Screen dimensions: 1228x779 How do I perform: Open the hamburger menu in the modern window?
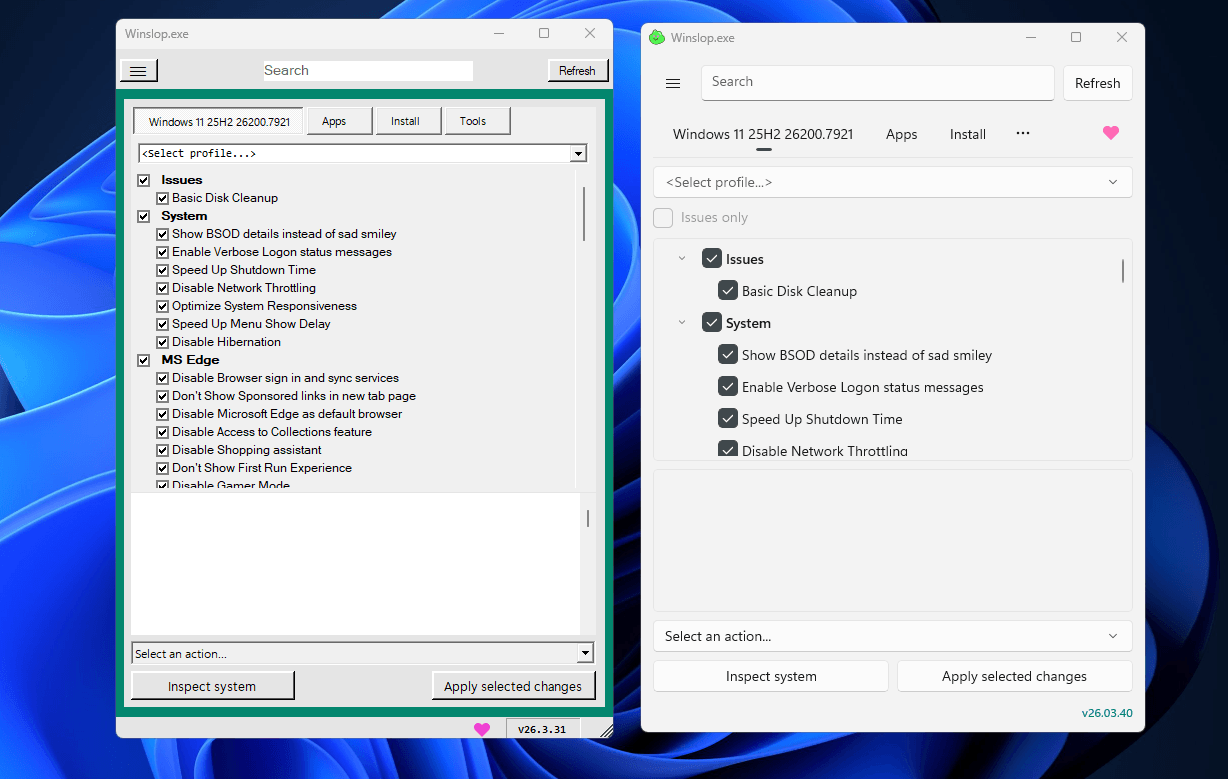click(673, 84)
